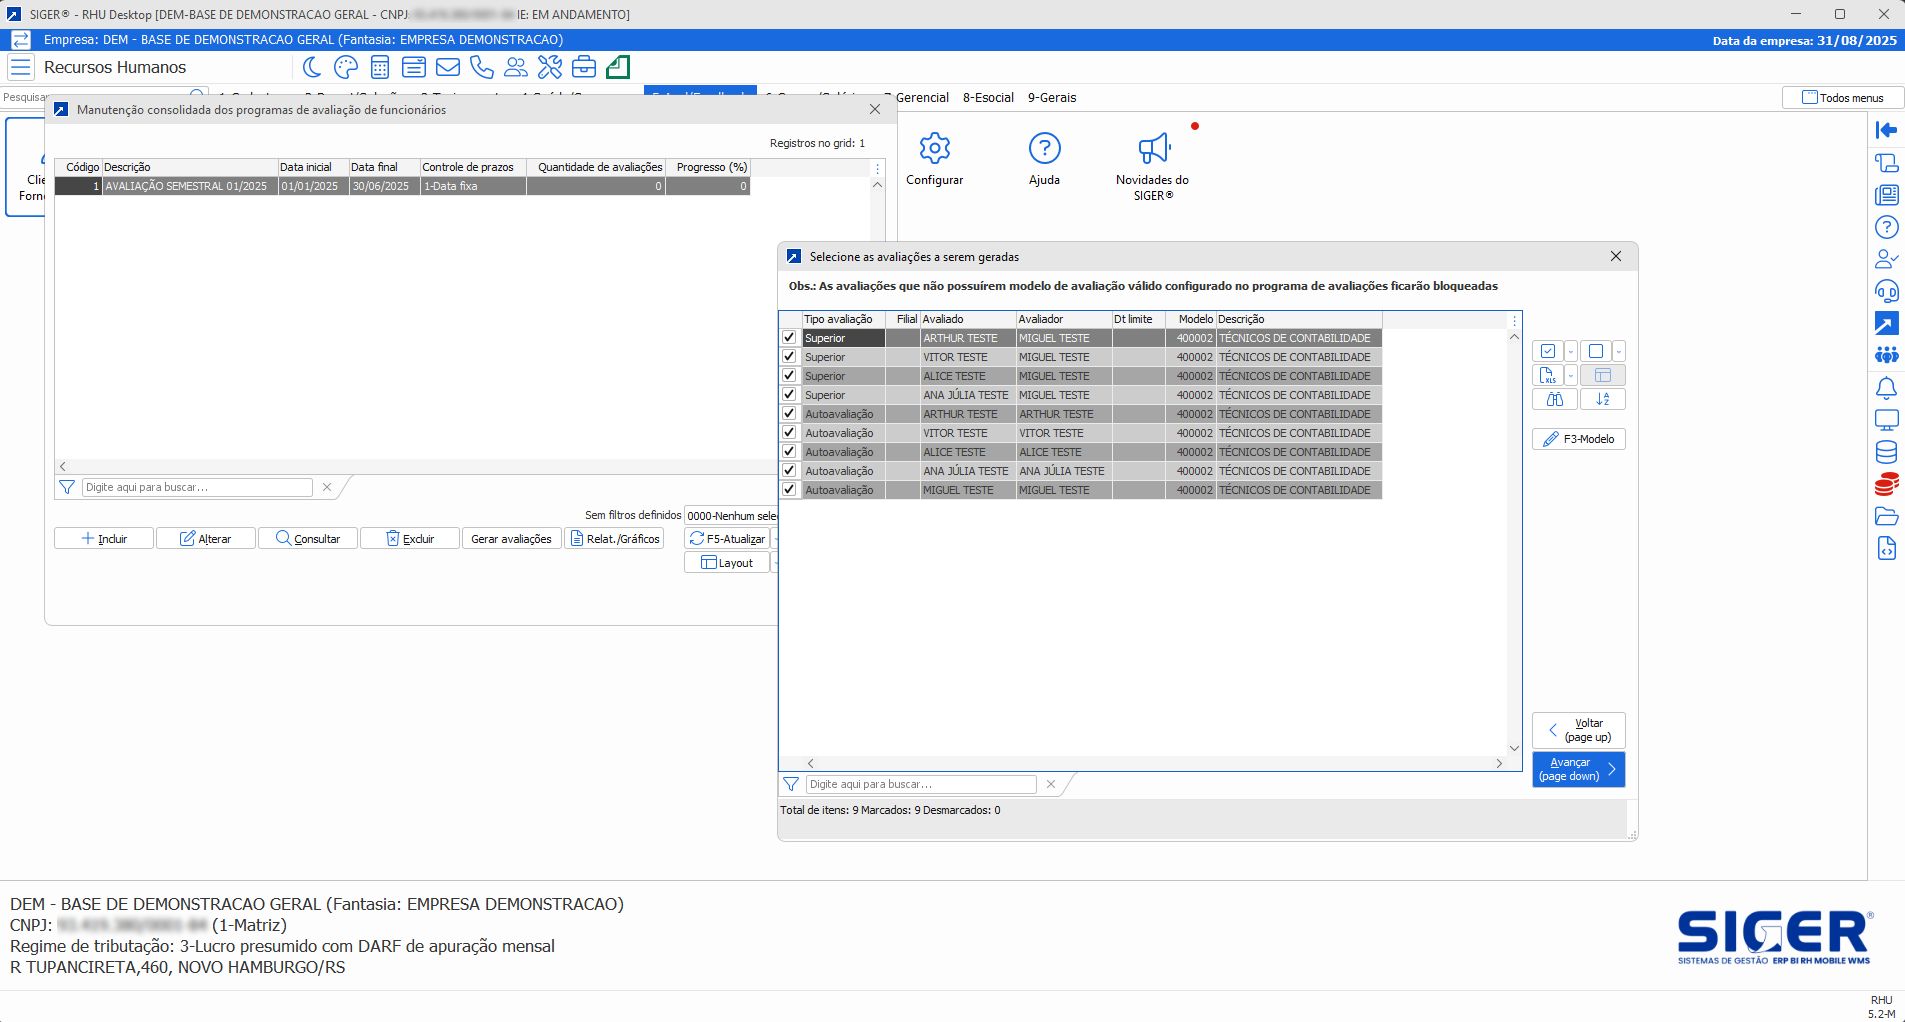
Task: Click the Avançar (page down) button
Action: pyautogui.click(x=1578, y=769)
